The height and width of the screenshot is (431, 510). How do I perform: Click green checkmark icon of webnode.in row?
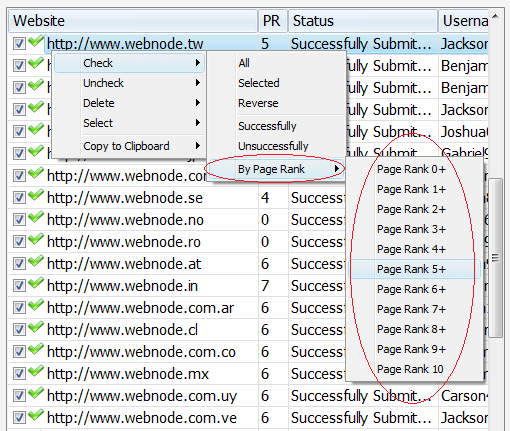[x=36, y=283]
